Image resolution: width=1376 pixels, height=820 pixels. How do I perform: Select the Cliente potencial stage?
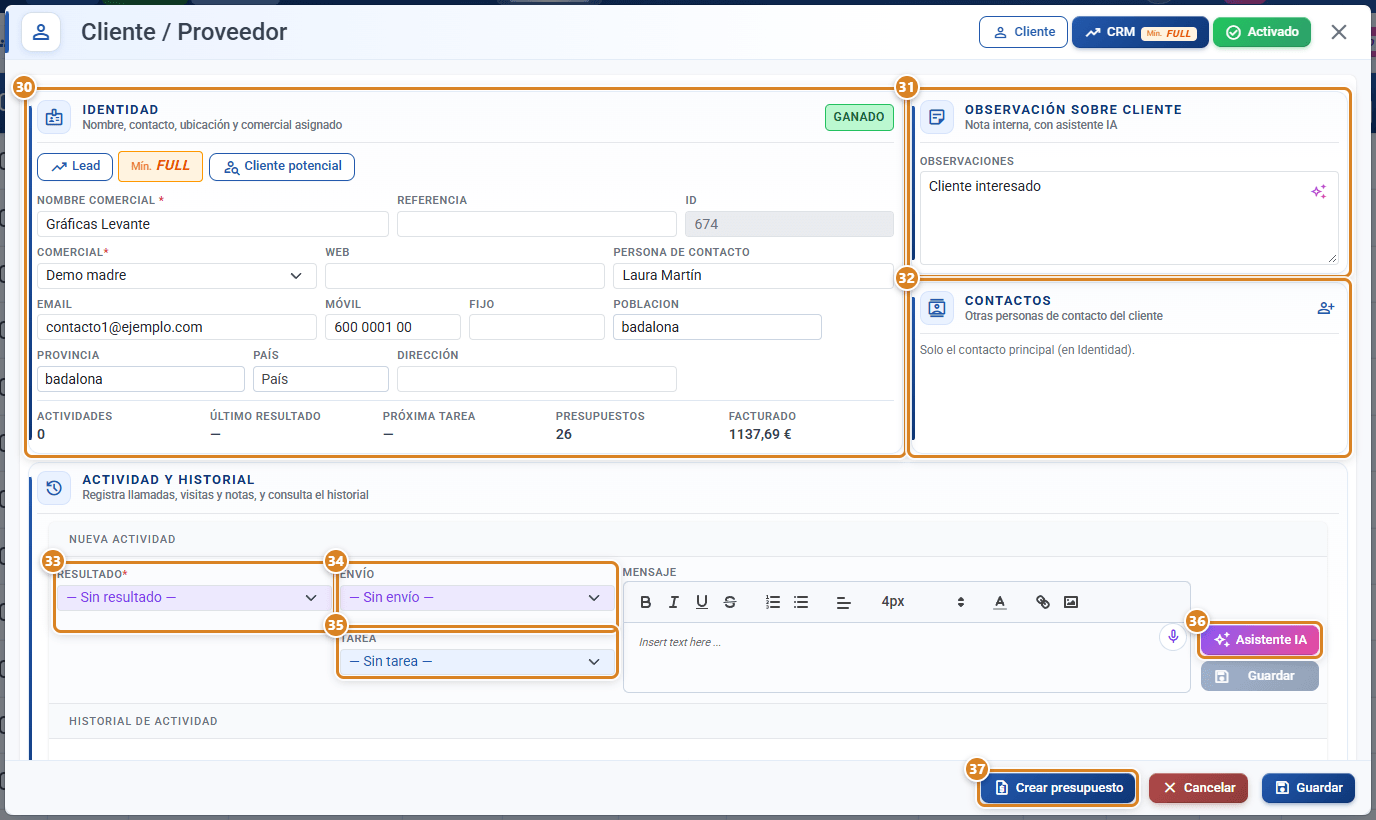click(282, 166)
